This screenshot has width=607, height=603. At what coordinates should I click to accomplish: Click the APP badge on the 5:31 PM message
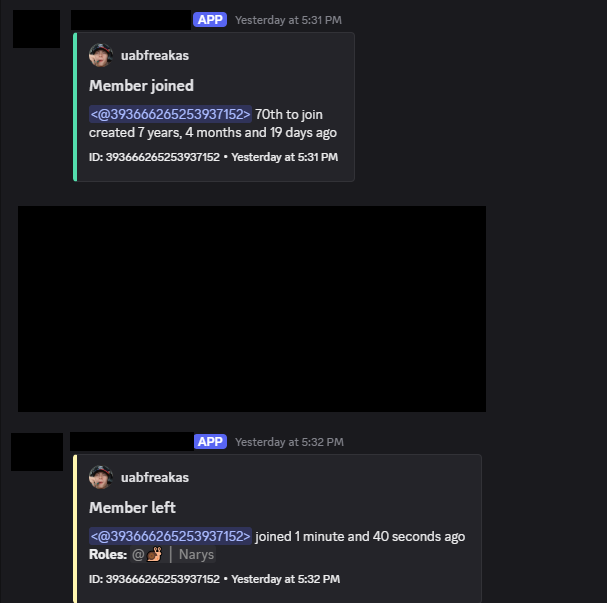tap(210, 20)
